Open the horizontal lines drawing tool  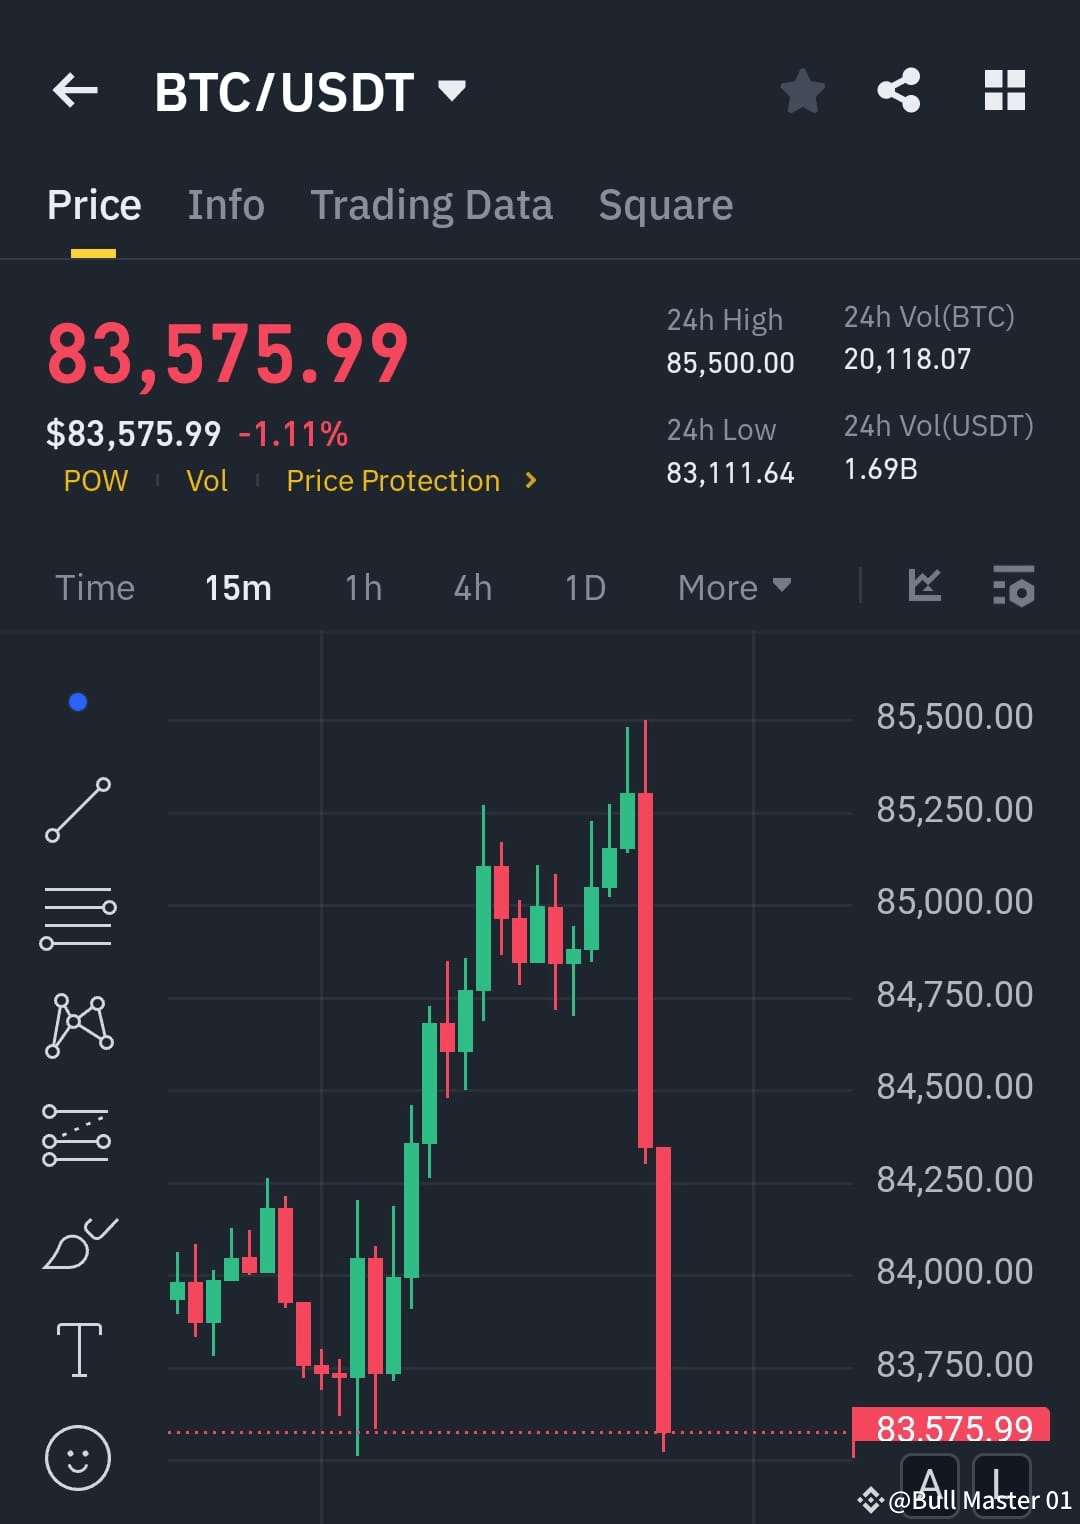point(78,918)
